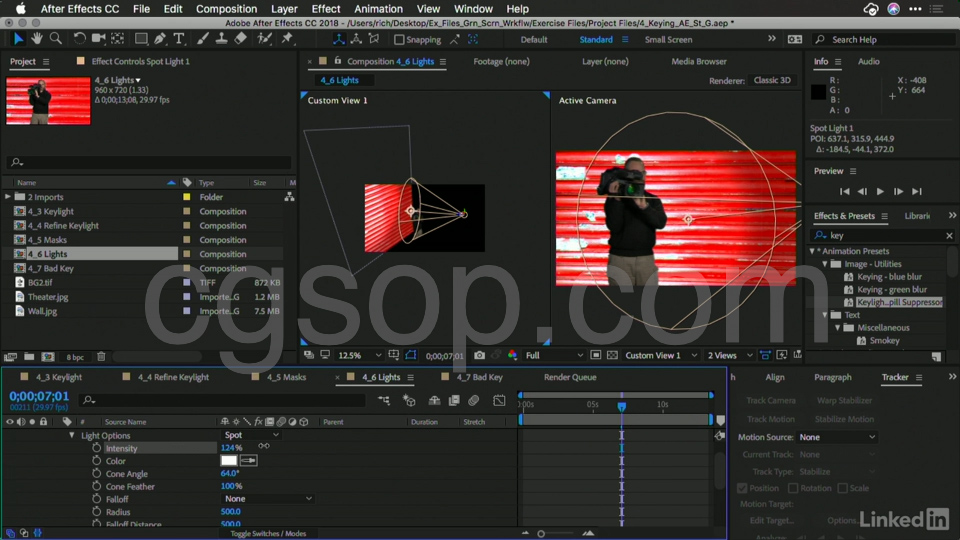Open the Custom View 1 dropdown

(661, 355)
